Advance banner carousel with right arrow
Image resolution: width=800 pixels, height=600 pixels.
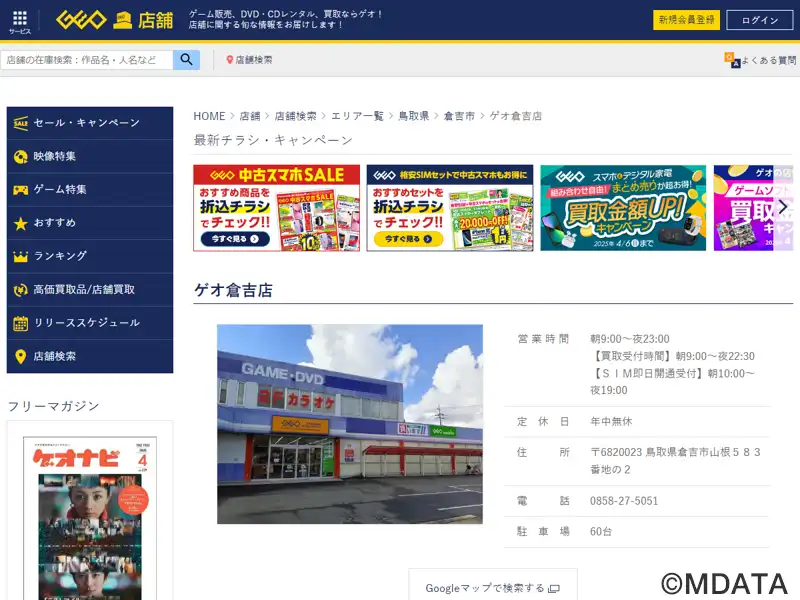tap(783, 207)
